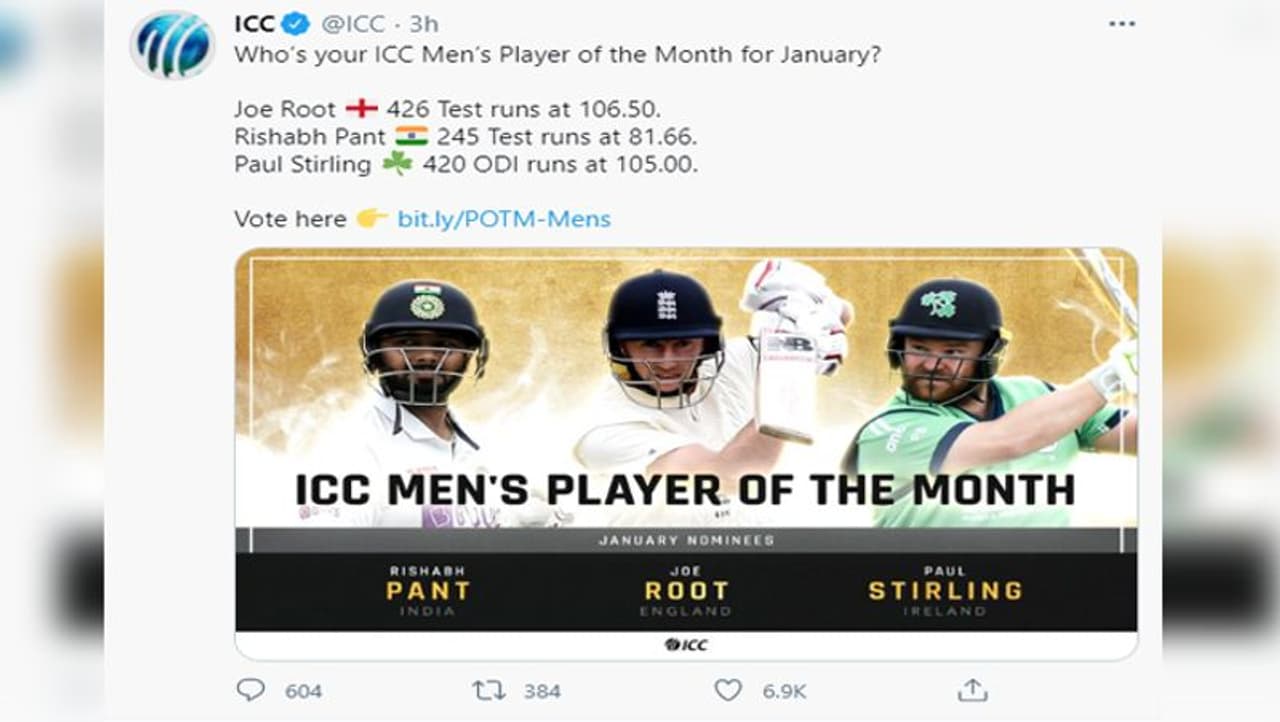Click the ICC logo below nominees
1280x722 pixels.
[686, 645]
